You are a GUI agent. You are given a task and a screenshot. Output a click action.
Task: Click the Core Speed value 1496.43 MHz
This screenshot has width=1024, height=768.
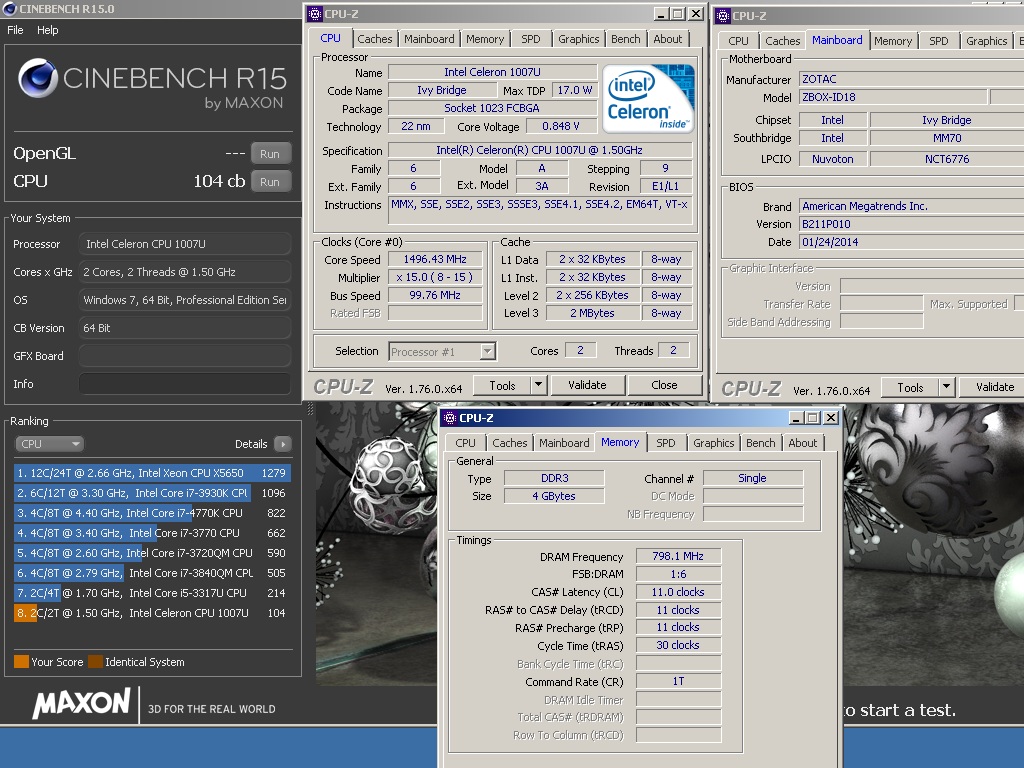[435, 259]
